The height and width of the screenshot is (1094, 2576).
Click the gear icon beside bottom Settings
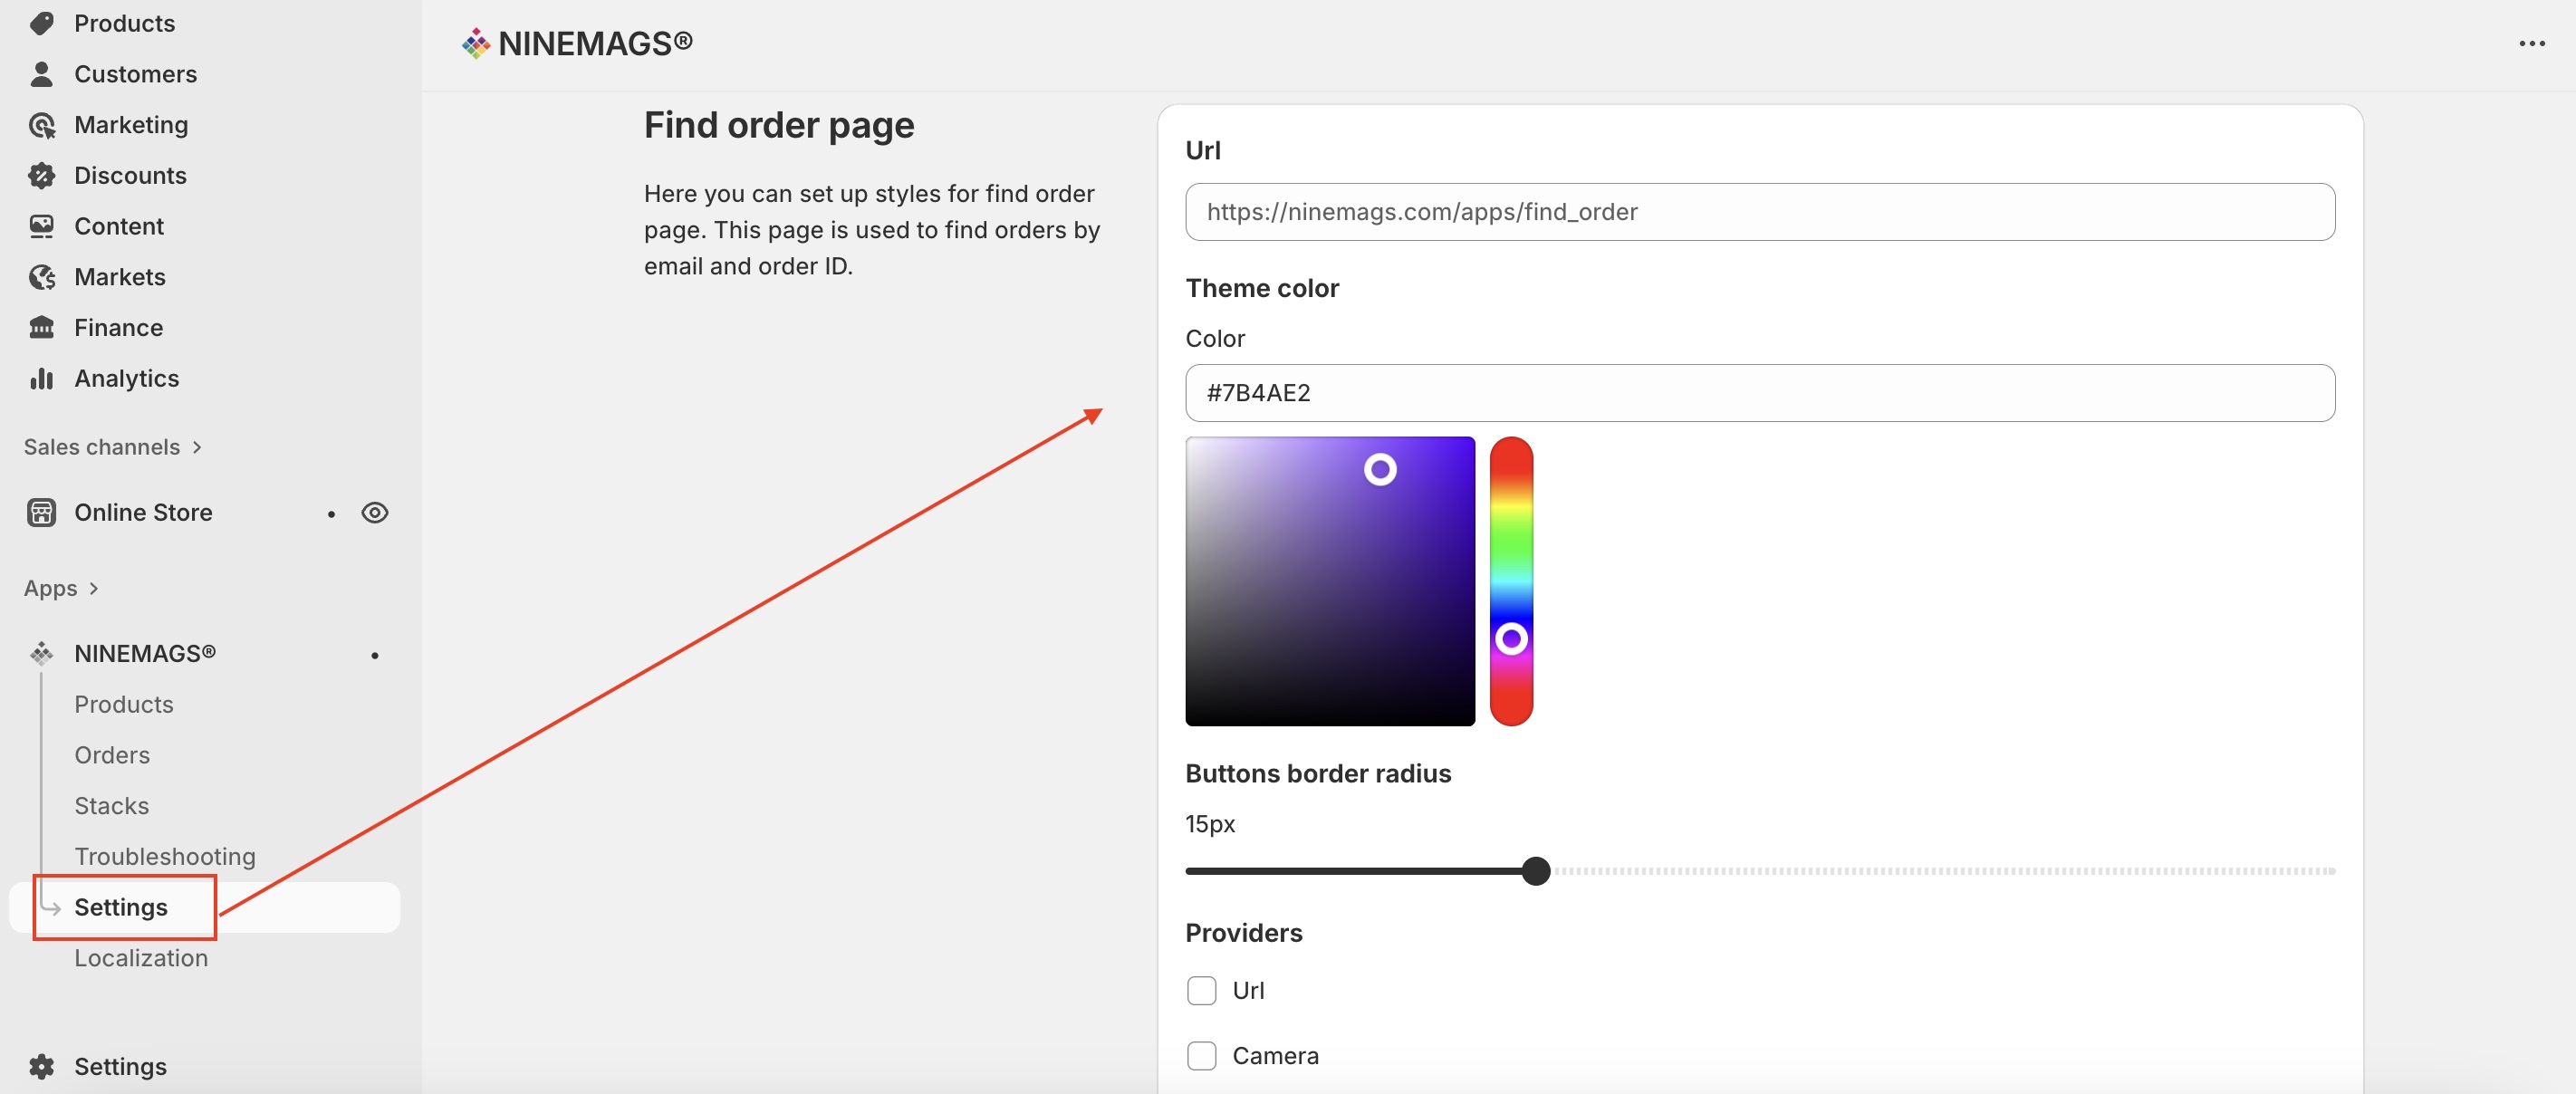click(41, 1066)
